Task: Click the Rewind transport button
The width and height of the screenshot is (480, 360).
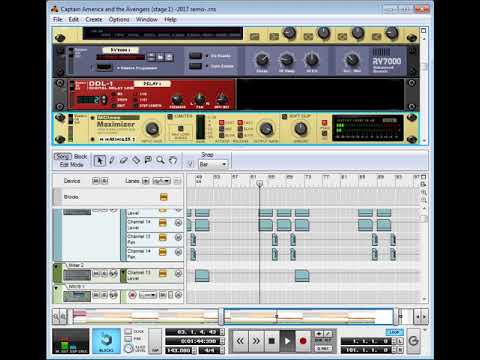Action: (x=240, y=341)
